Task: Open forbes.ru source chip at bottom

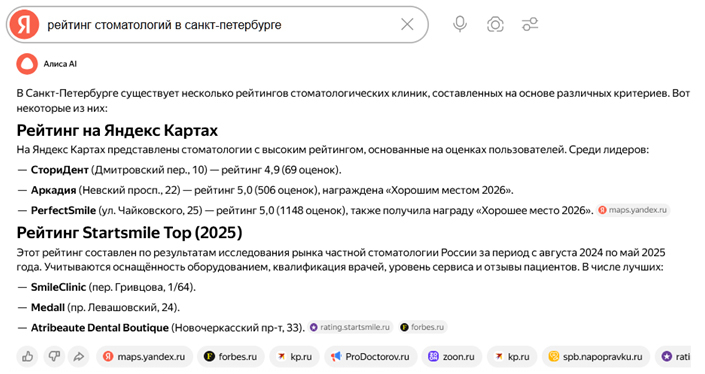Action: click(231, 356)
